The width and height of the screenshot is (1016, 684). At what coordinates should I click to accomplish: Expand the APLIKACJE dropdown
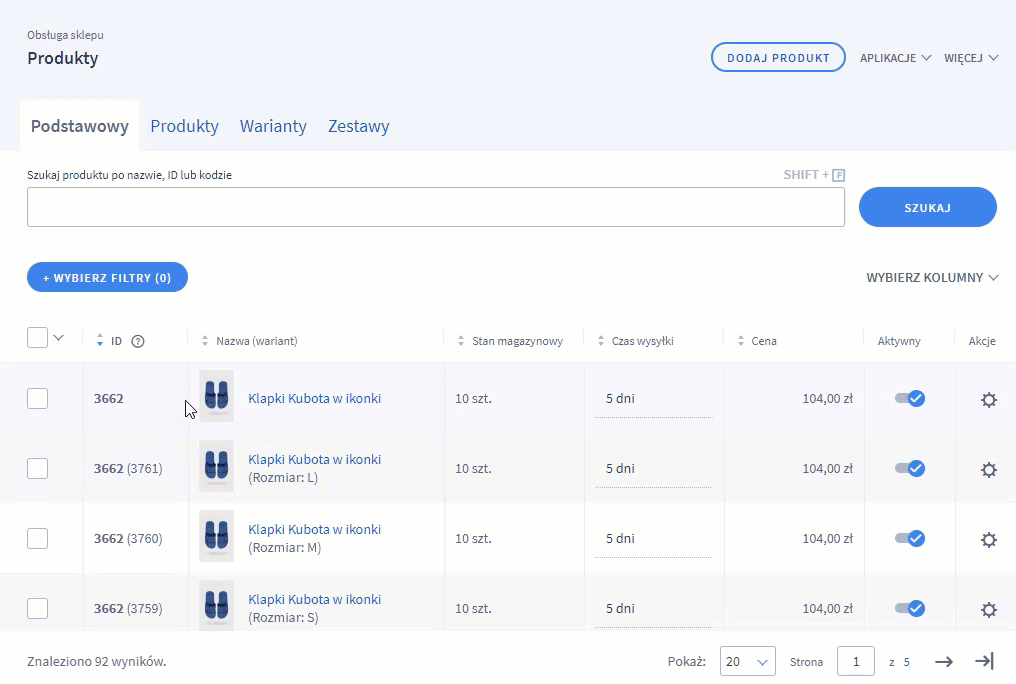click(895, 58)
